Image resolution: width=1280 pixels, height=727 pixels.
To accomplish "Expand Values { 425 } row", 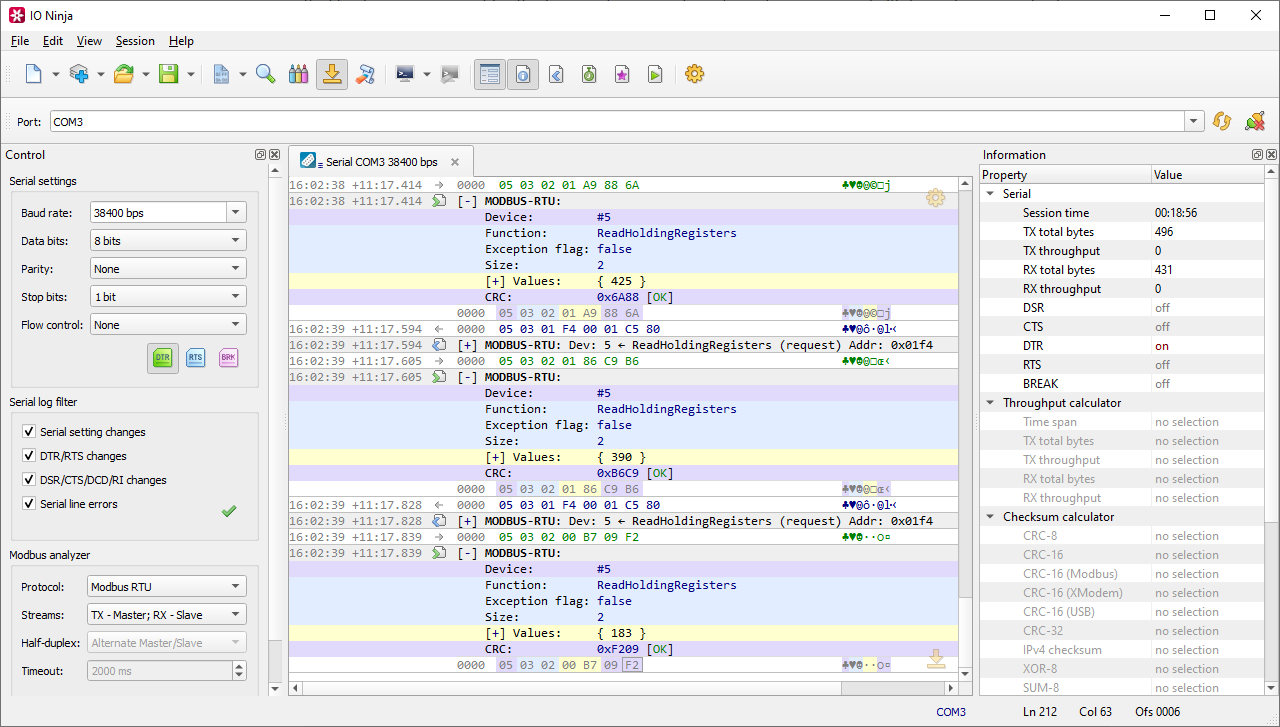I will click(x=495, y=281).
